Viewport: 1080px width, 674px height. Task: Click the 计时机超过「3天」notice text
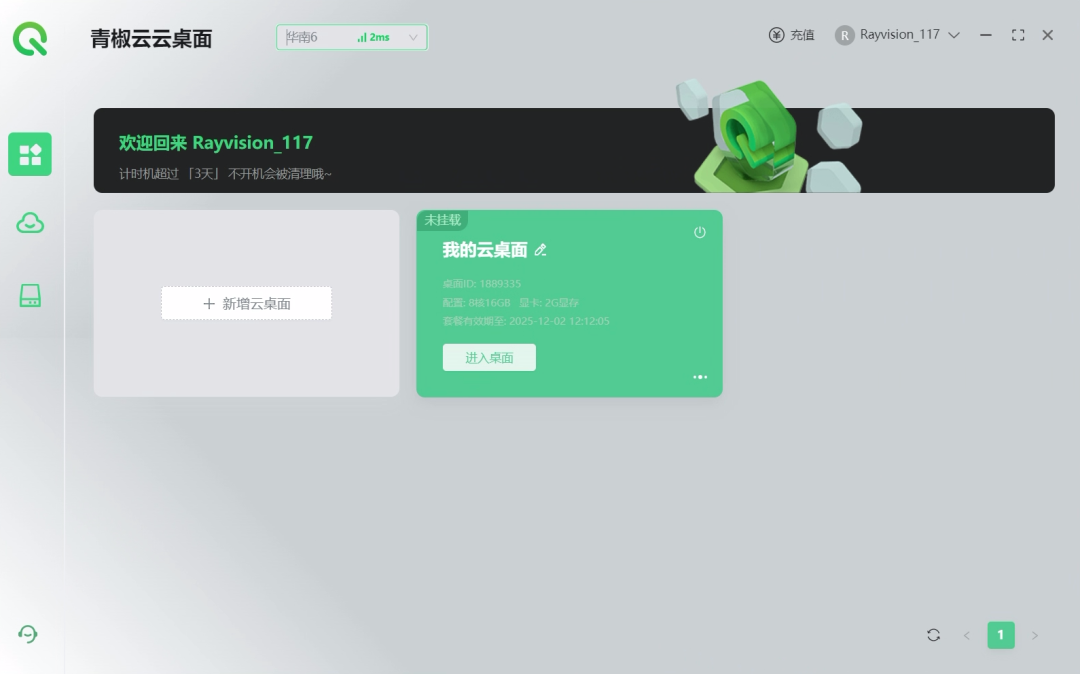coord(225,173)
